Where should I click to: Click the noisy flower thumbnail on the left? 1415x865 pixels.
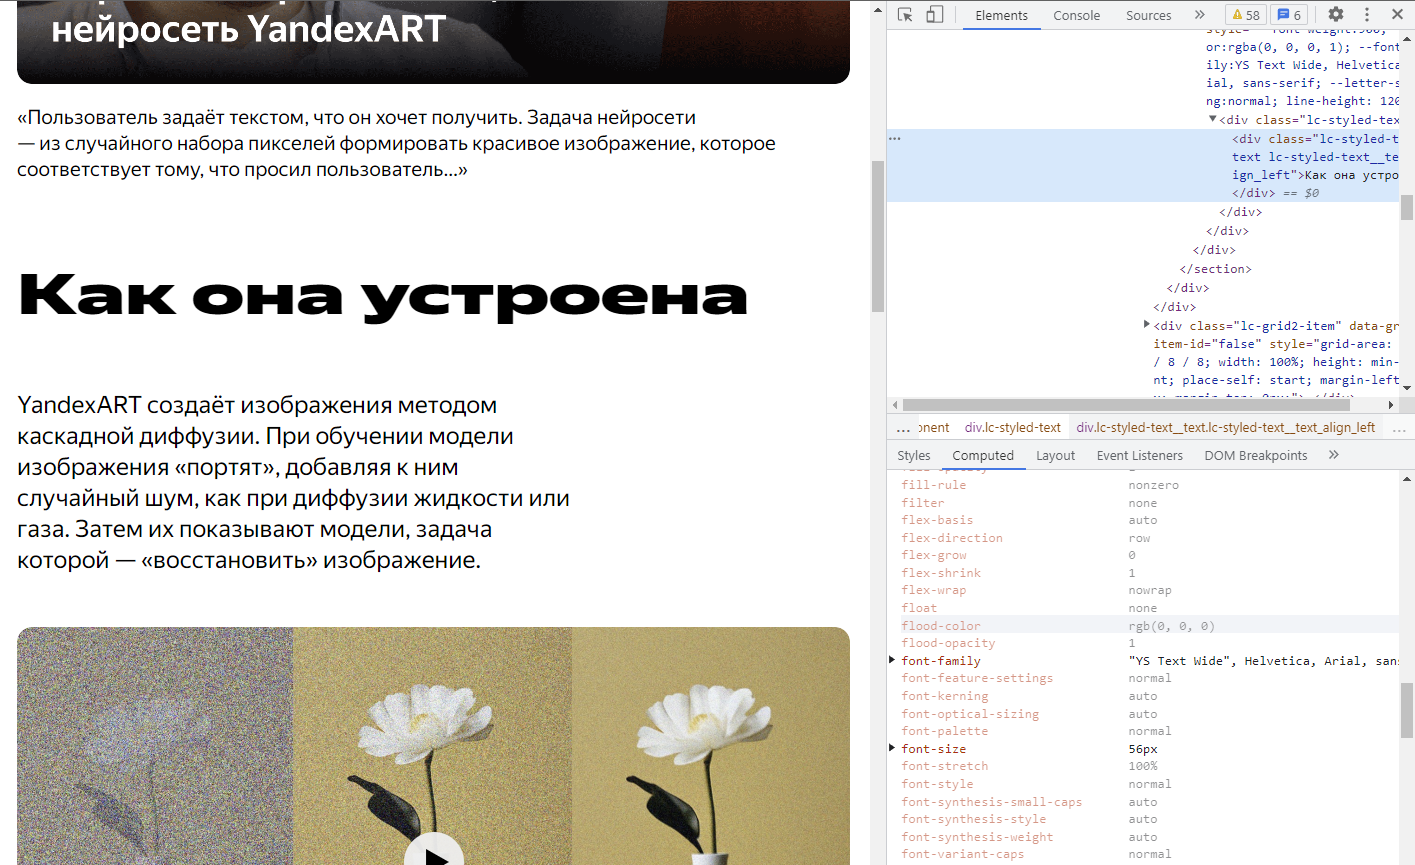point(155,746)
